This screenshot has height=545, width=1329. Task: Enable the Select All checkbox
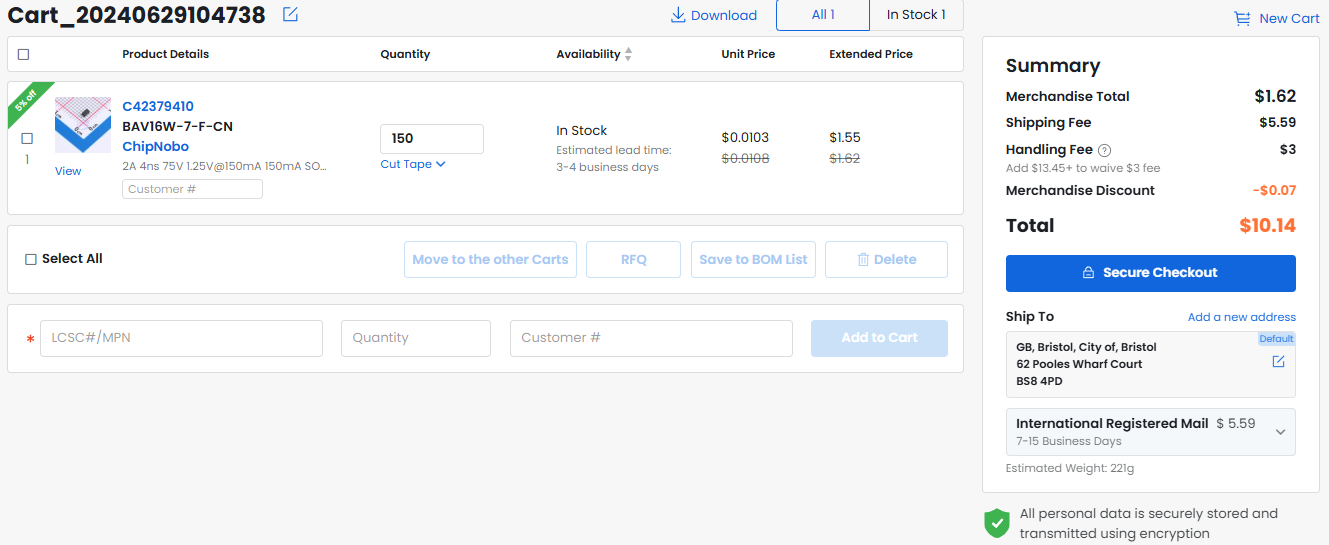coord(31,259)
